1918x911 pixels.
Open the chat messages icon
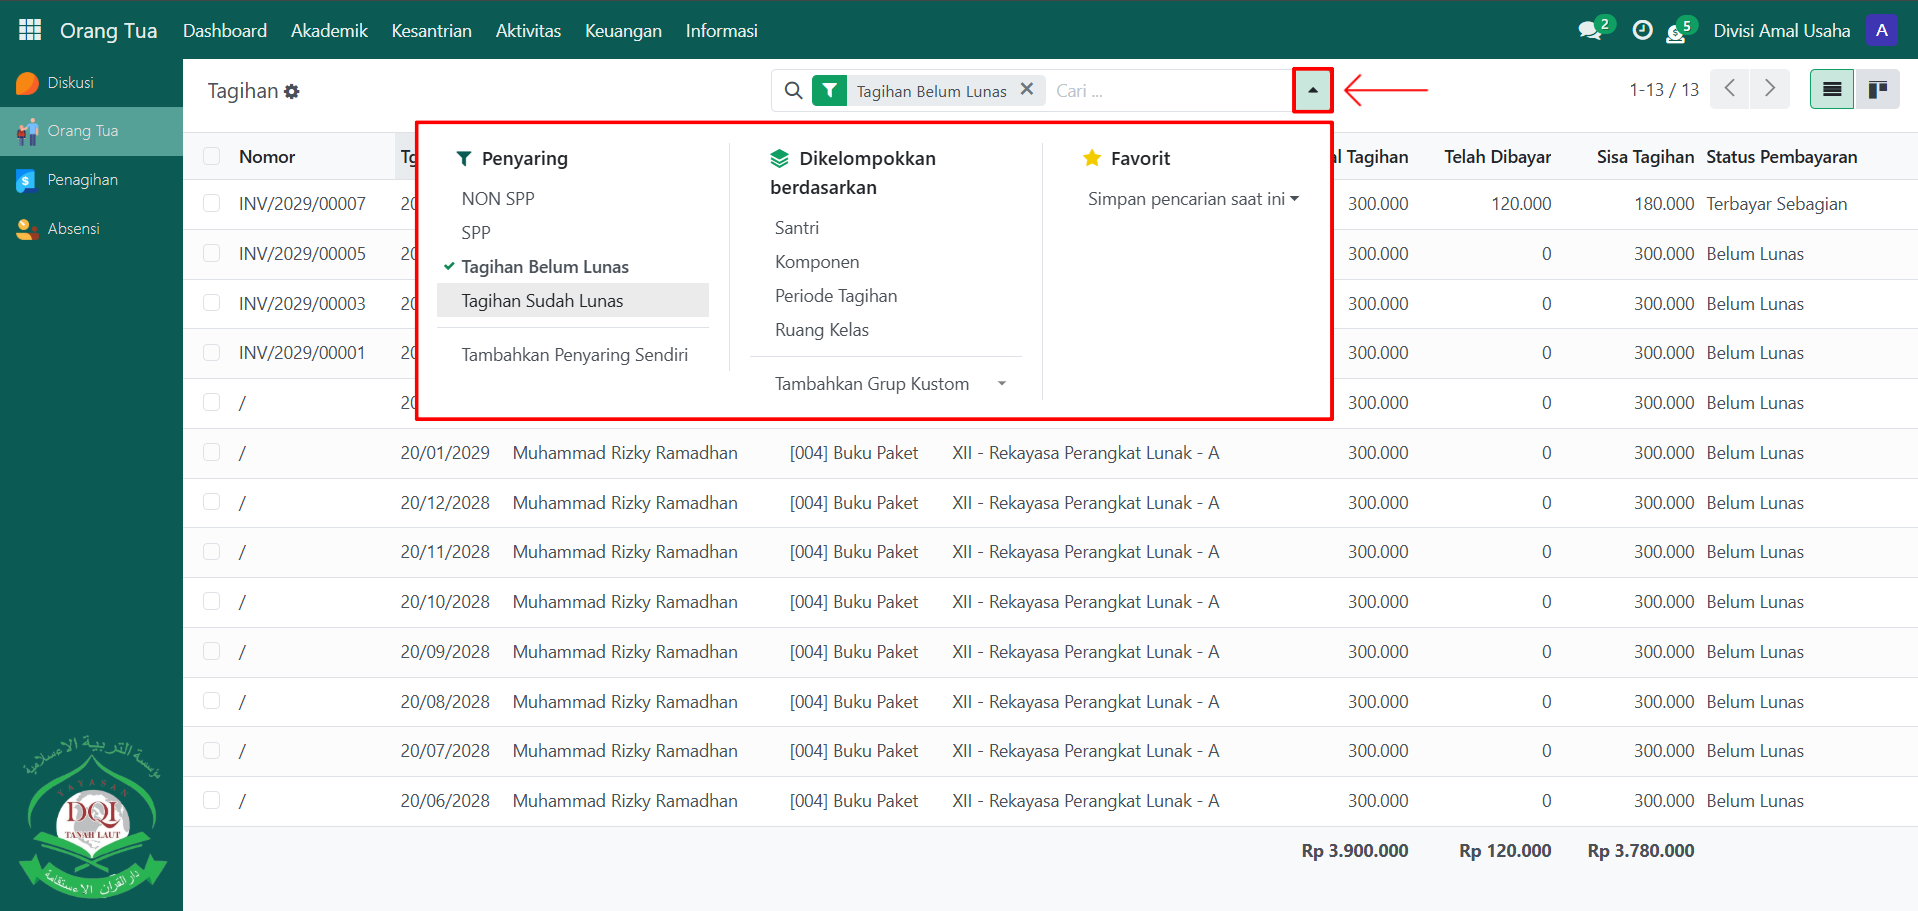click(1589, 31)
